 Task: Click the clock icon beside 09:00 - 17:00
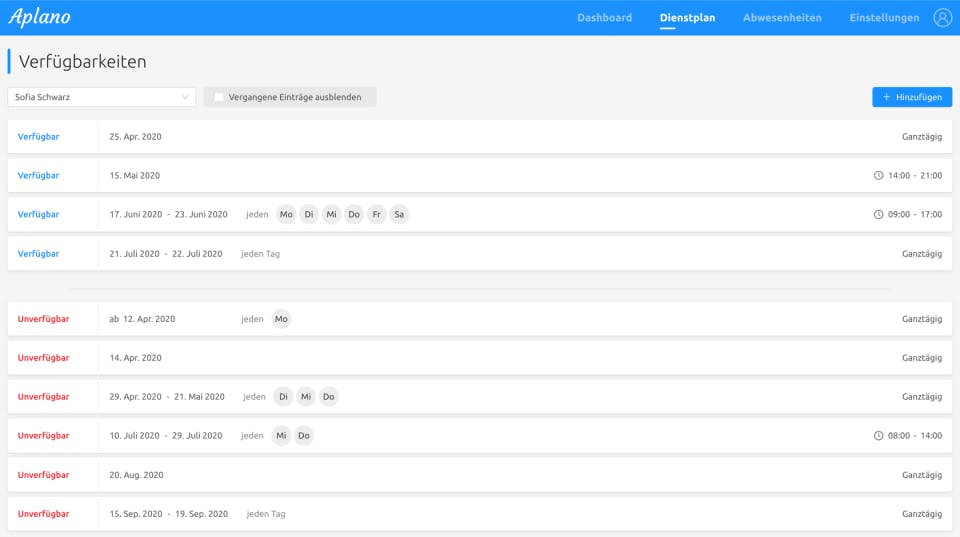[x=878, y=214]
